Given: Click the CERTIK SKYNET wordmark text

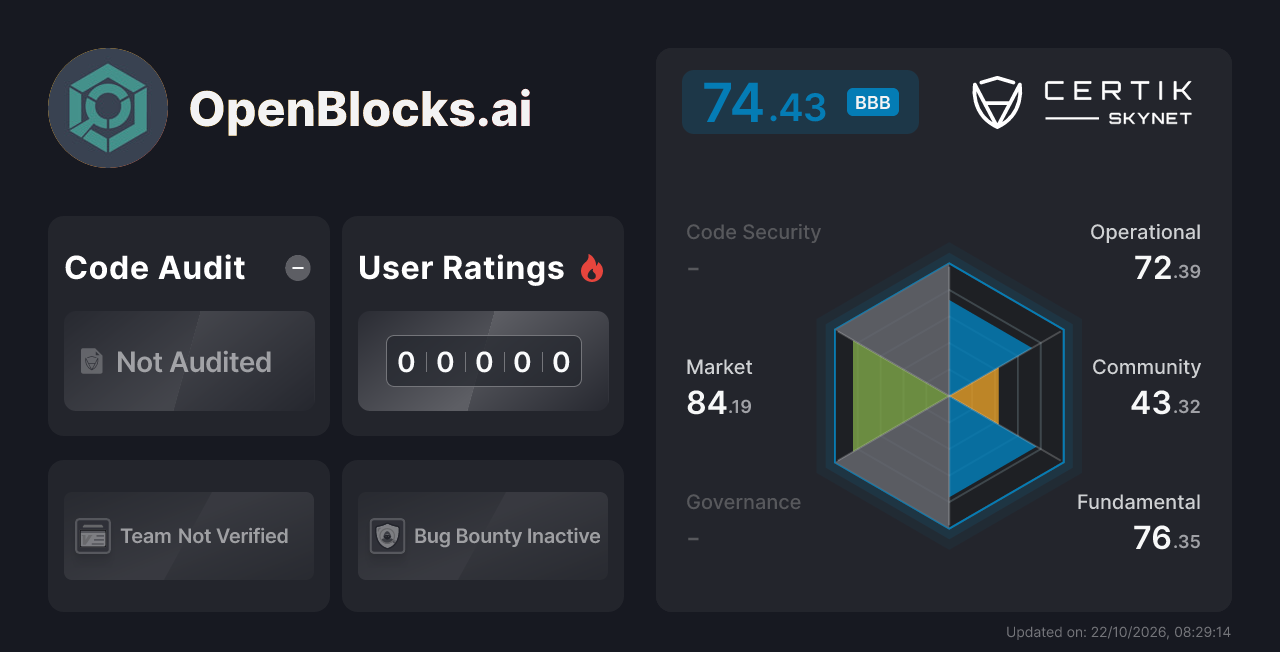Looking at the screenshot, I should point(1118,103).
